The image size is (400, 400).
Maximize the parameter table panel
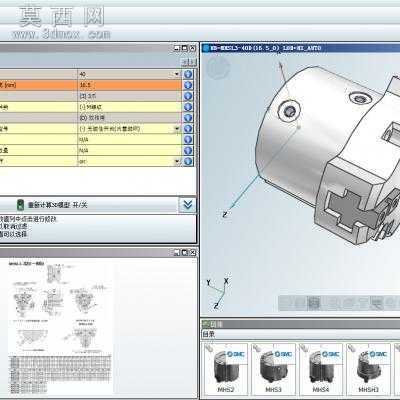(x=185, y=48)
